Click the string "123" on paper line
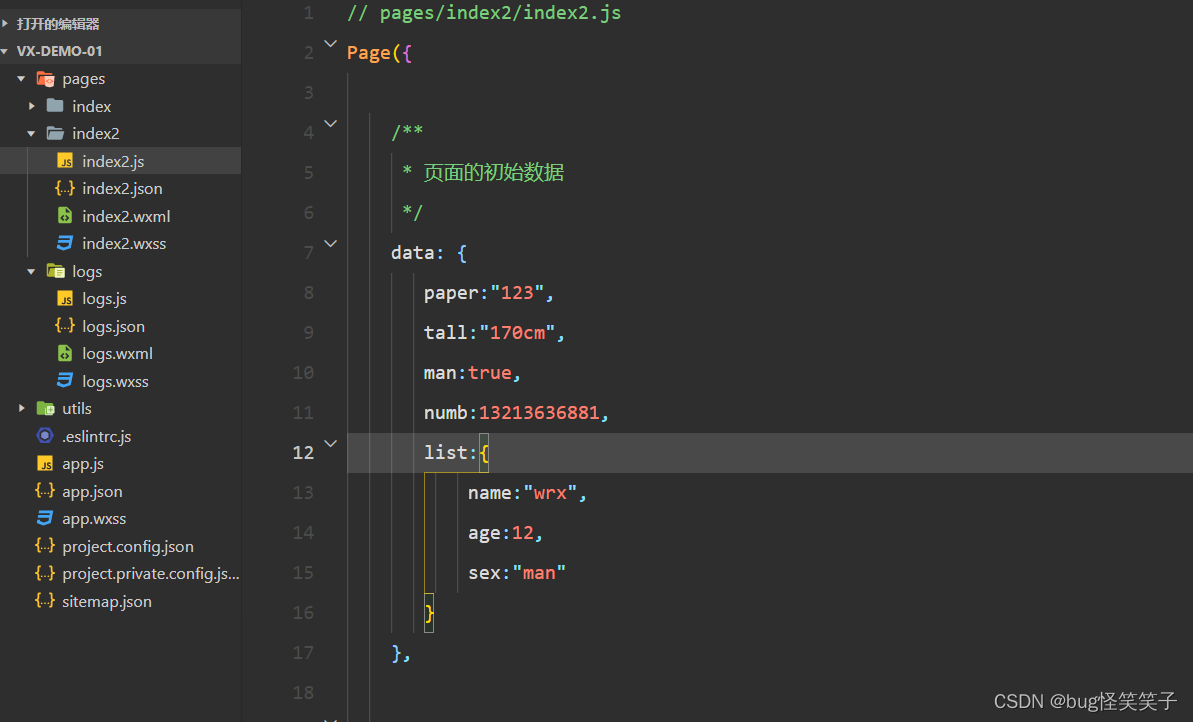 pos(517,293)
